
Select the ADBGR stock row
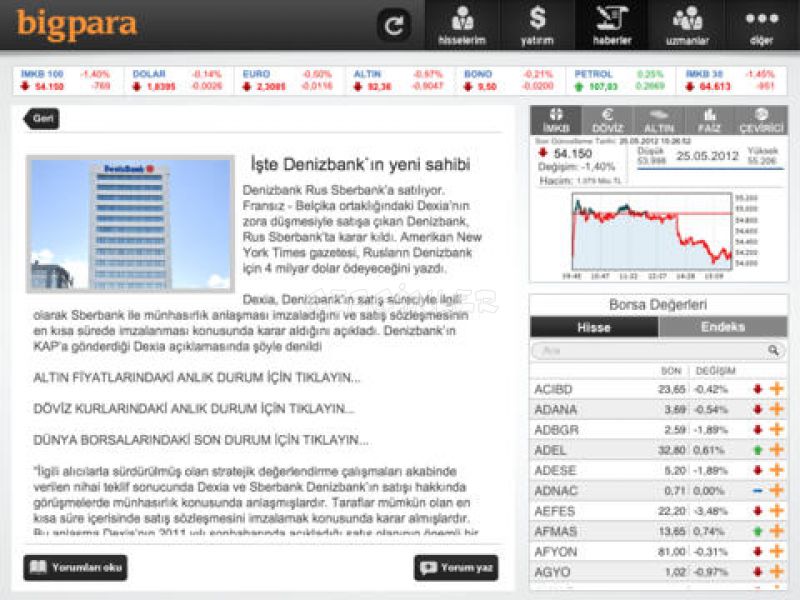click(659, 430)
